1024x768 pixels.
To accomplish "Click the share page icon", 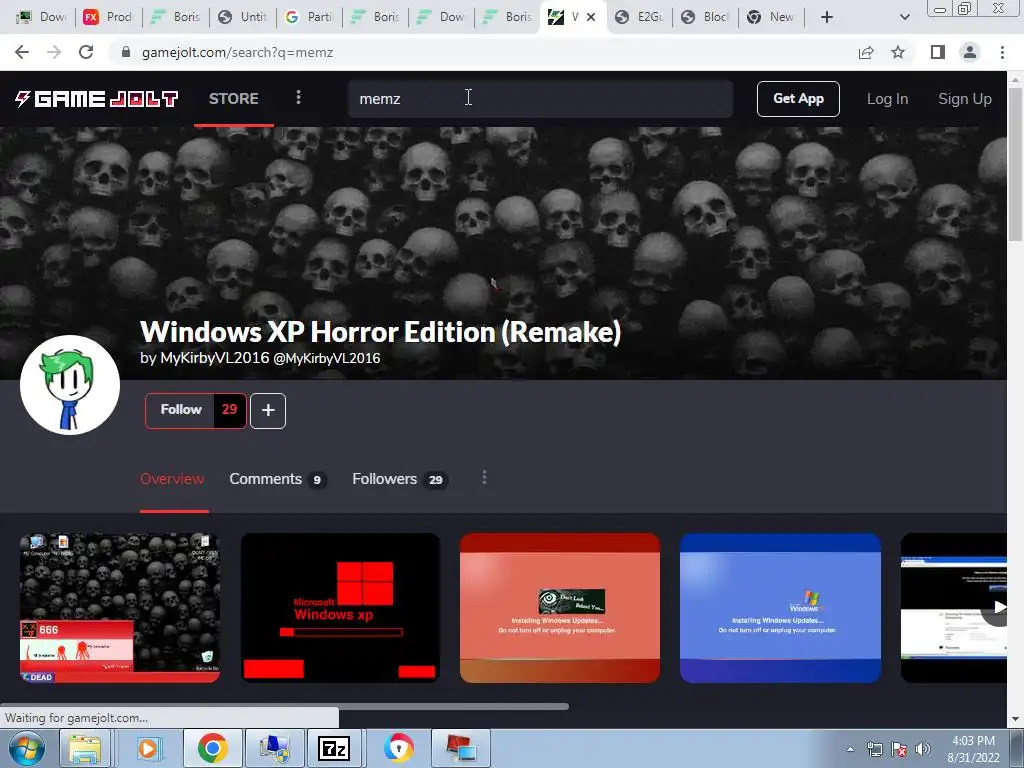I will [x=866, y=52].
